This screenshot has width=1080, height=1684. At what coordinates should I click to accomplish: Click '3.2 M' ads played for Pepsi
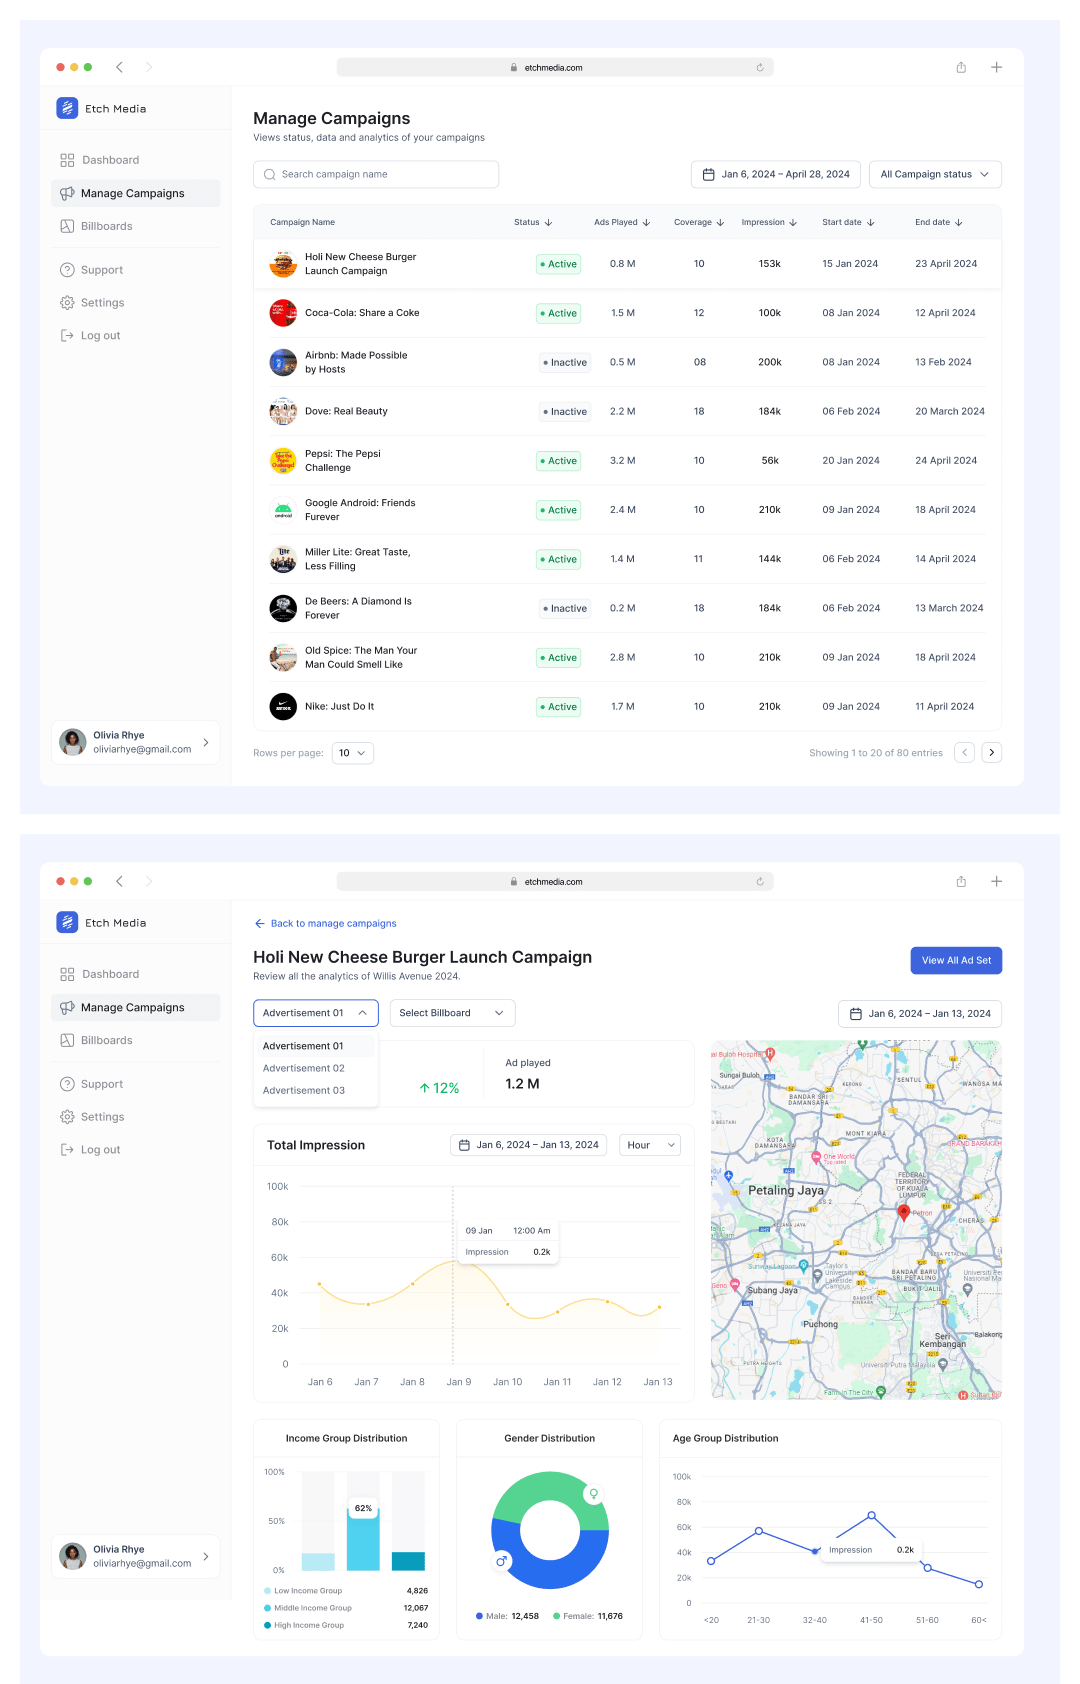[623, 461]
